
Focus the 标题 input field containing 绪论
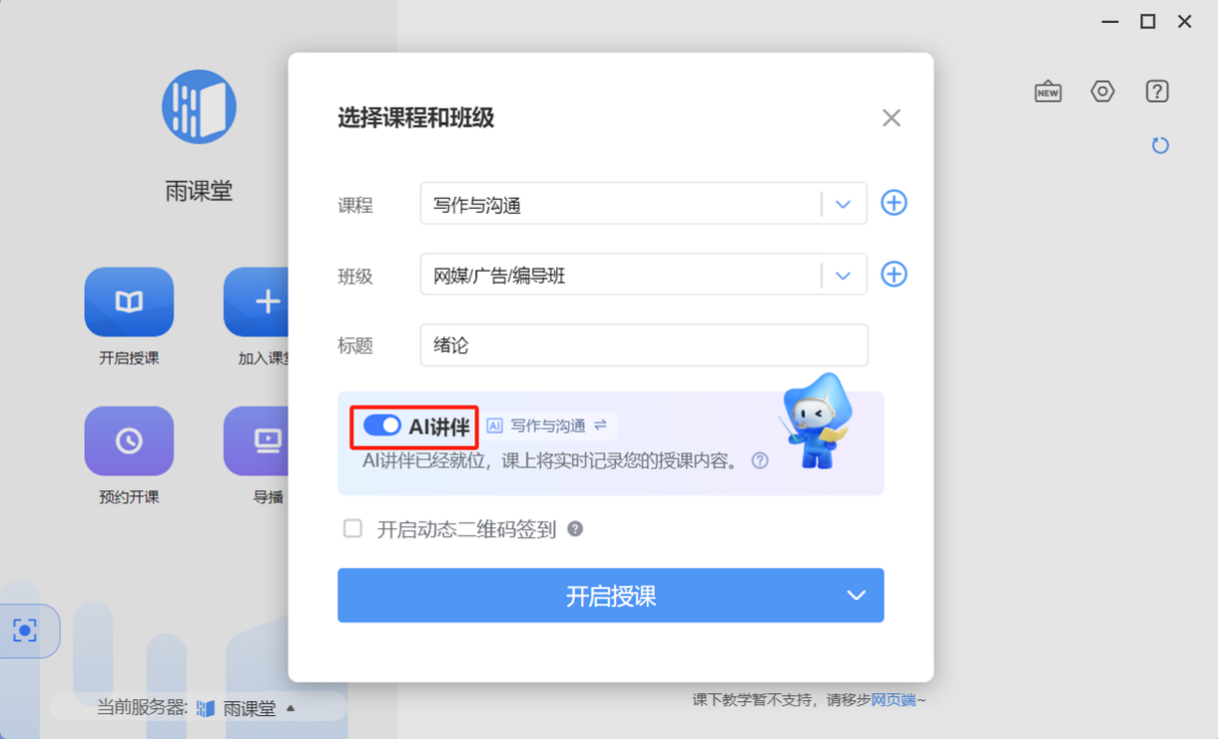pos(643,345)
